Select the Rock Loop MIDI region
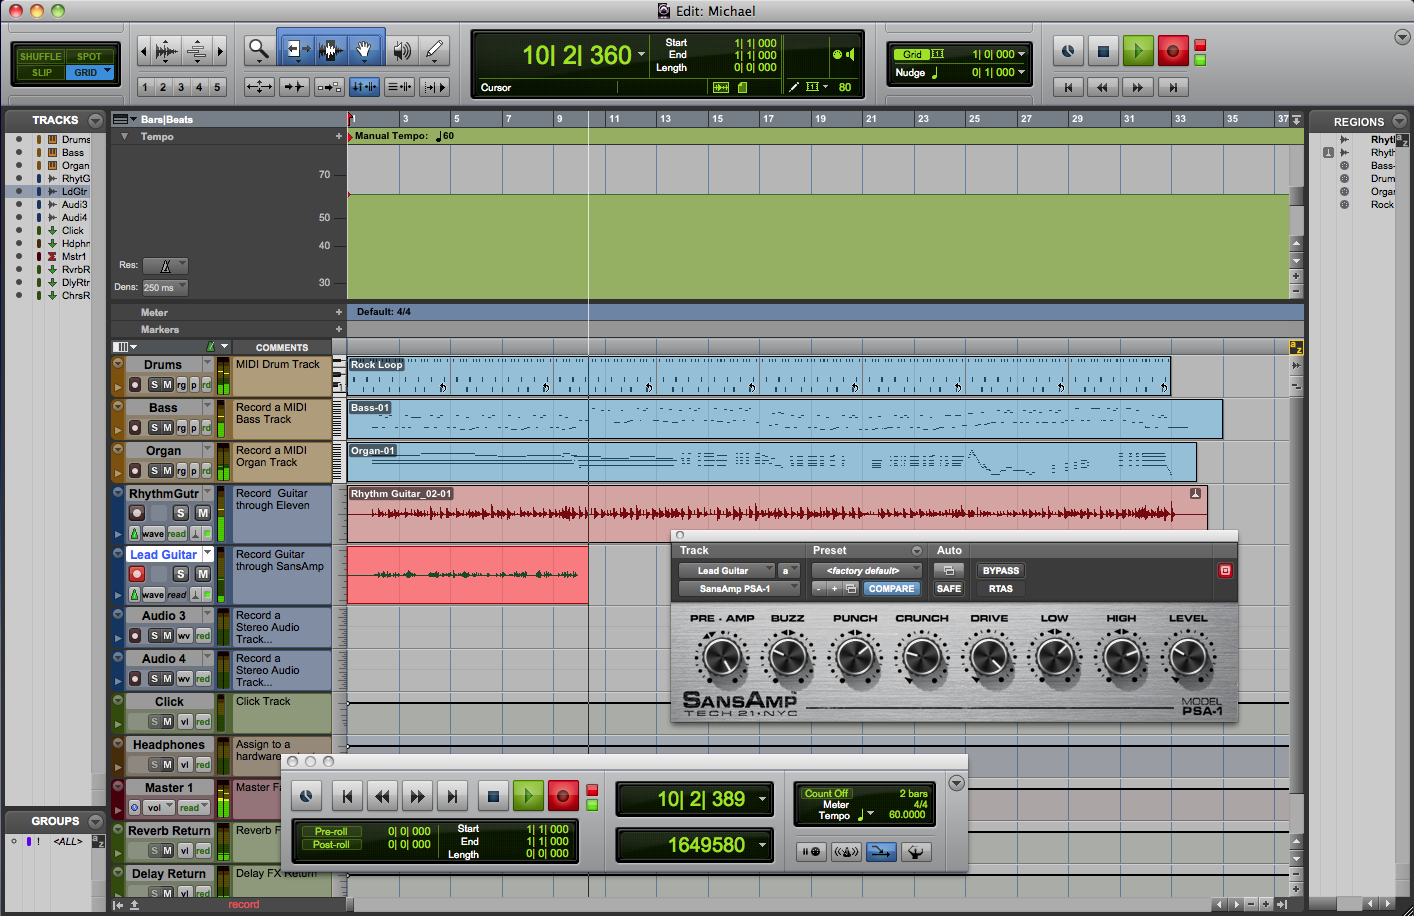Screen dimensions: 1414x916 pos(759,376)
